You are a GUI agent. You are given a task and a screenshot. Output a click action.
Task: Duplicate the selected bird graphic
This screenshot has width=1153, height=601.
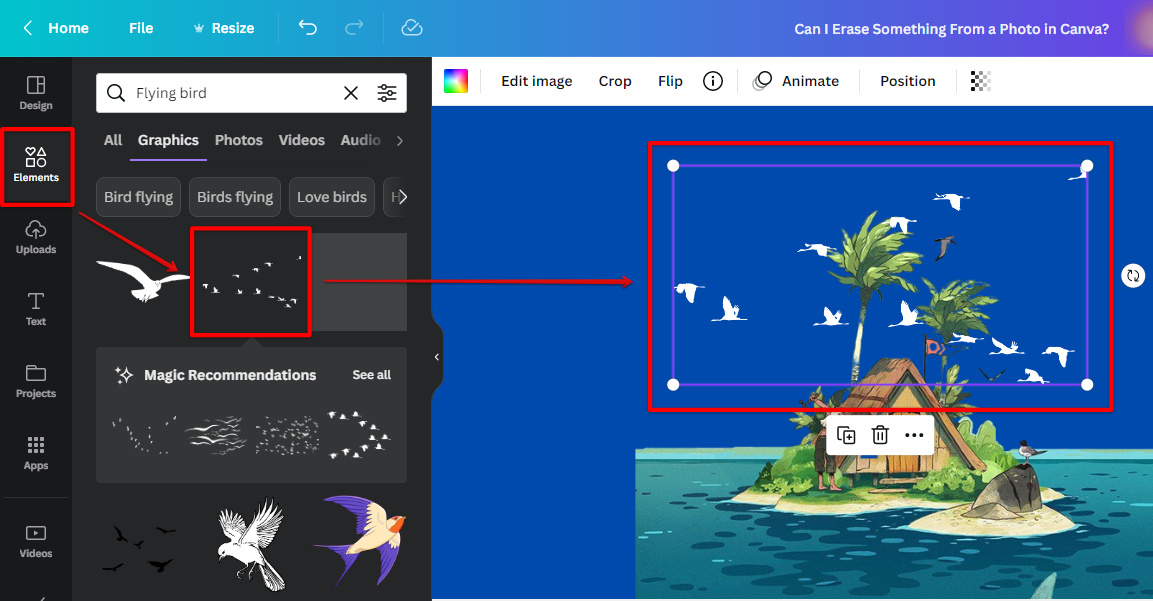[846, 435]
